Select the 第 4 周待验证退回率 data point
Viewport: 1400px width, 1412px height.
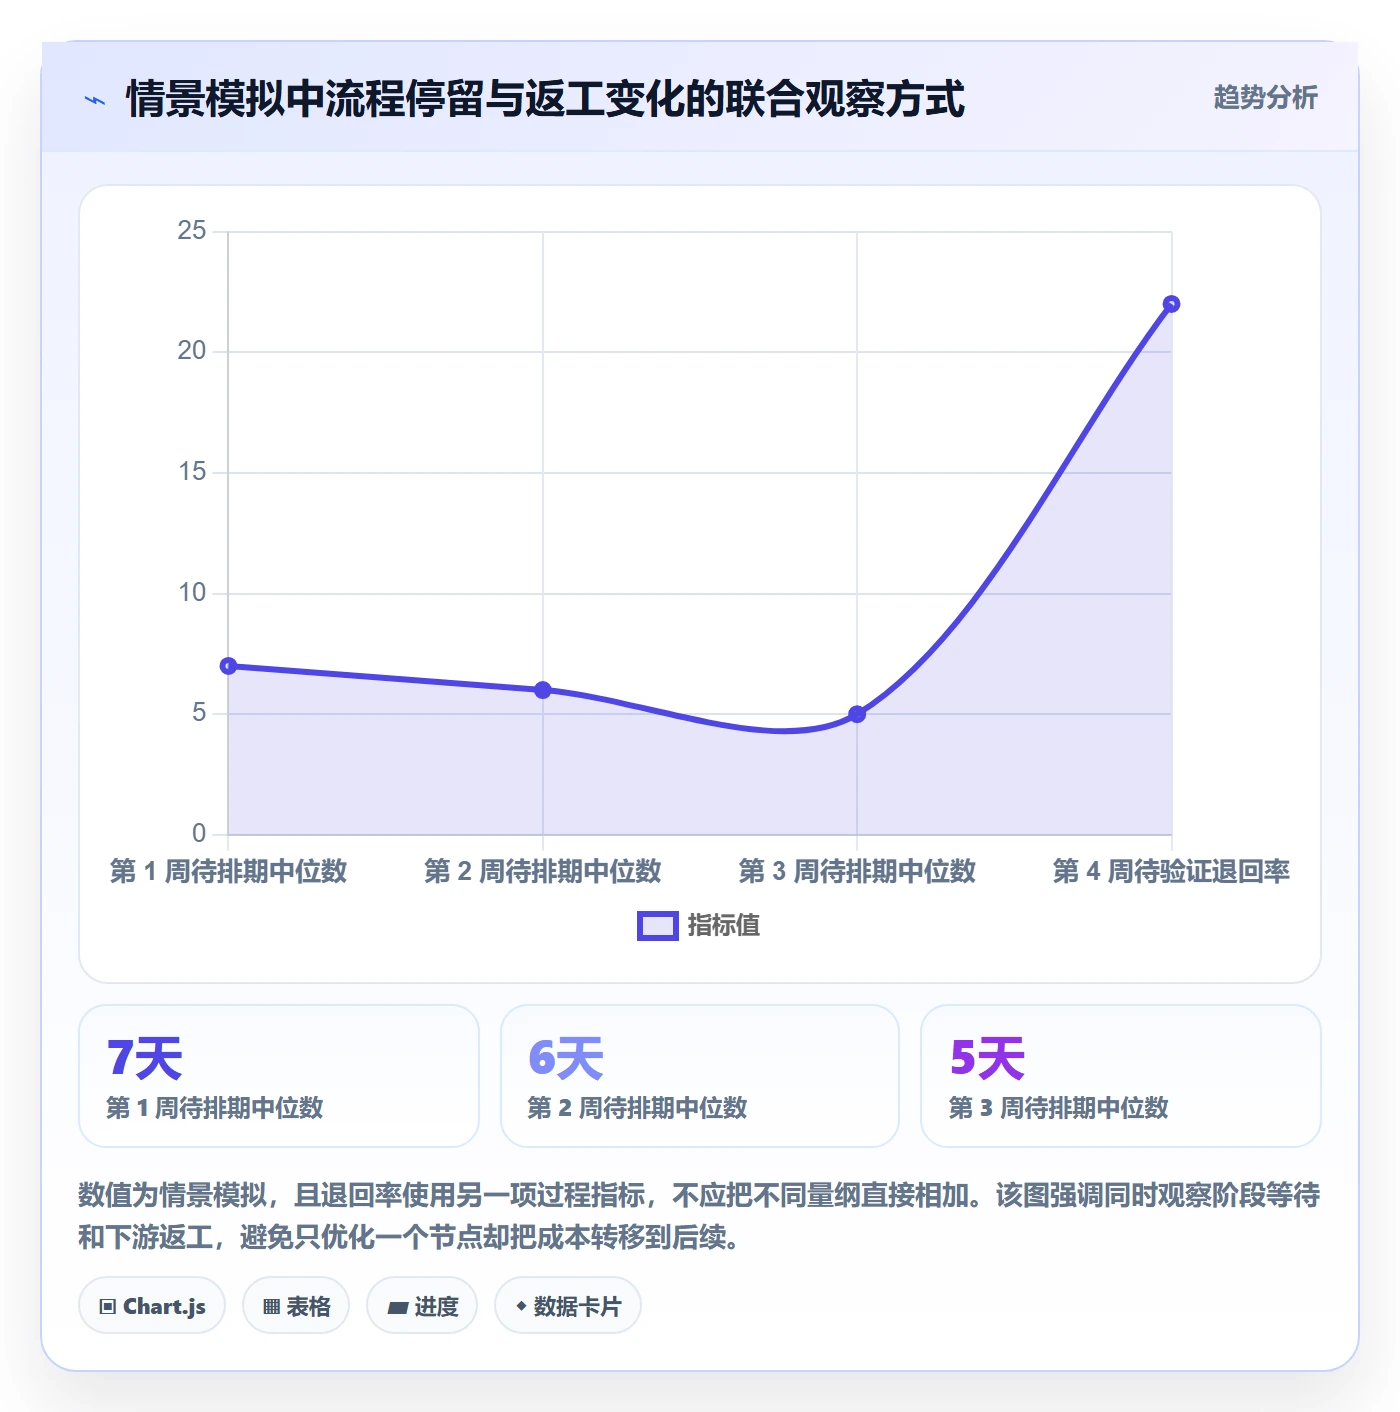(1171, 304)
